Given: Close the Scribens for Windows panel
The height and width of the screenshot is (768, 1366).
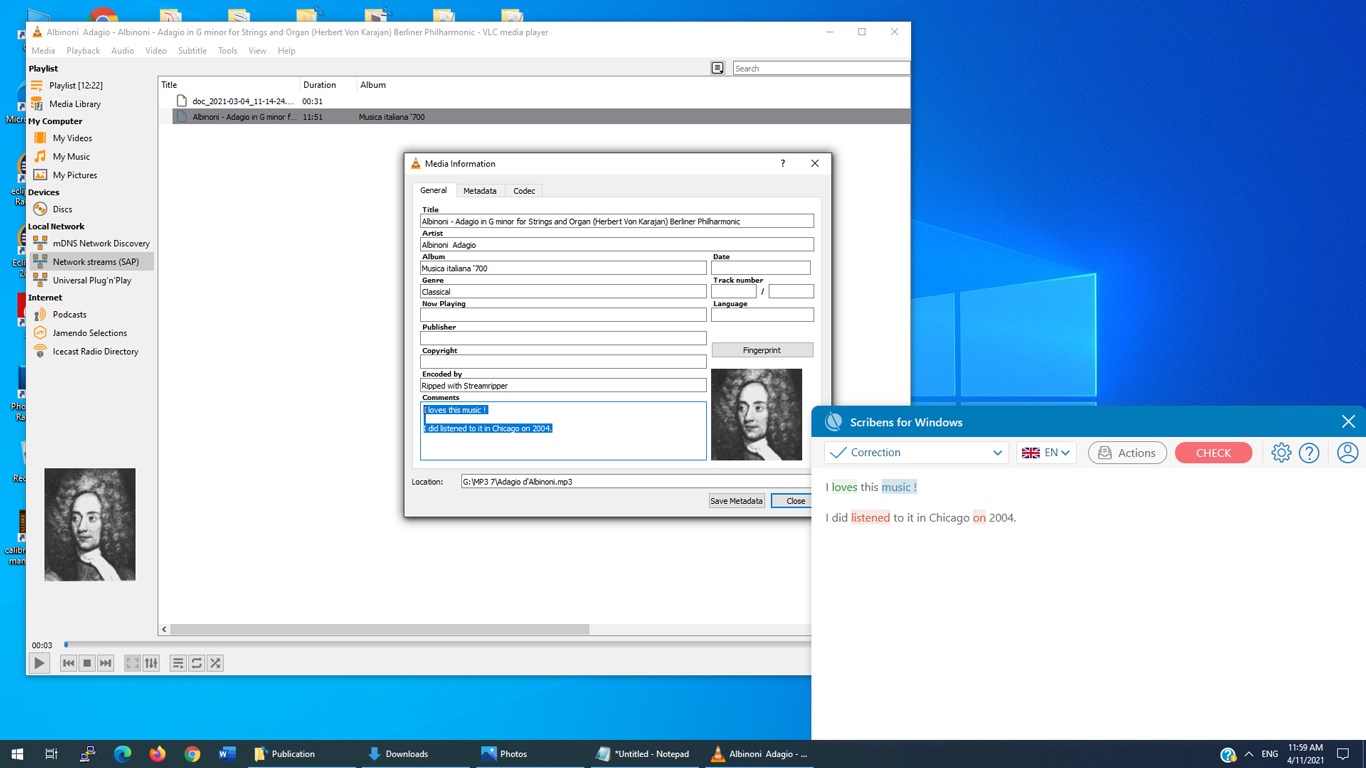Looking at the screenshot, I should click(x=1348, y=422).
